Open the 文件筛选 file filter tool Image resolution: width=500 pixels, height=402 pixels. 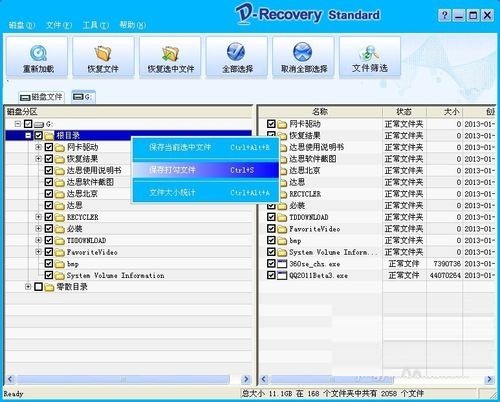click(370, 58)
